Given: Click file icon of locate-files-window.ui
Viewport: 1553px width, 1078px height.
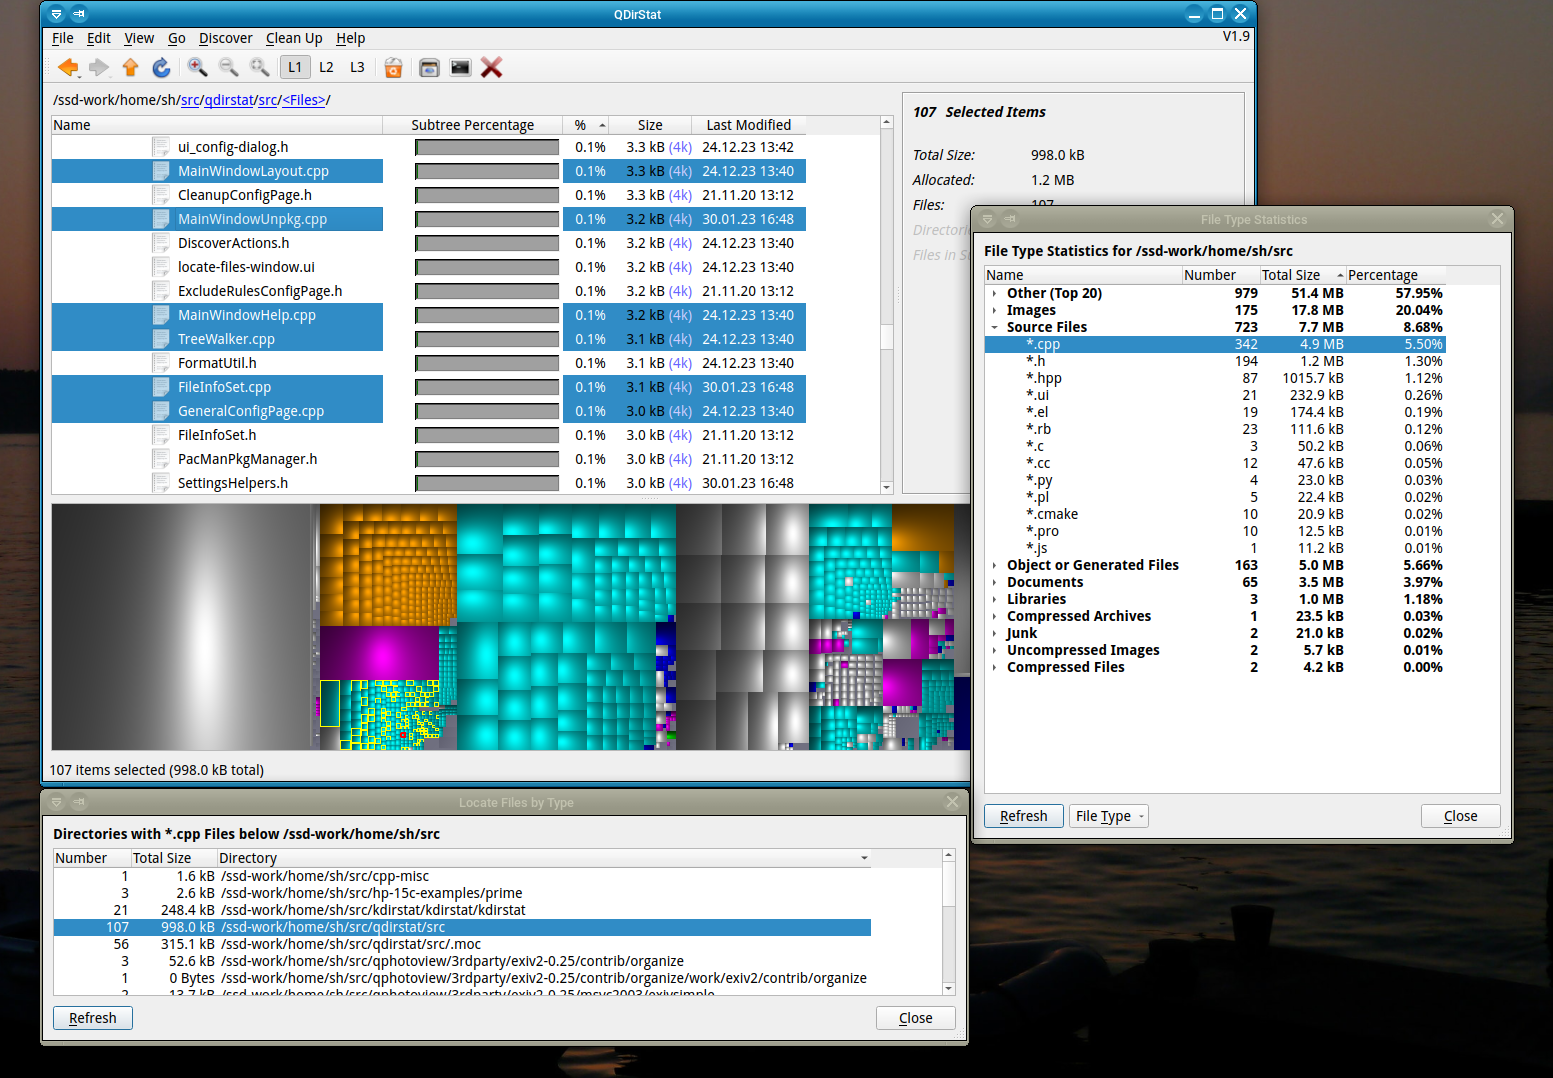Looking at the screenshot, I should tap(160, 267).
